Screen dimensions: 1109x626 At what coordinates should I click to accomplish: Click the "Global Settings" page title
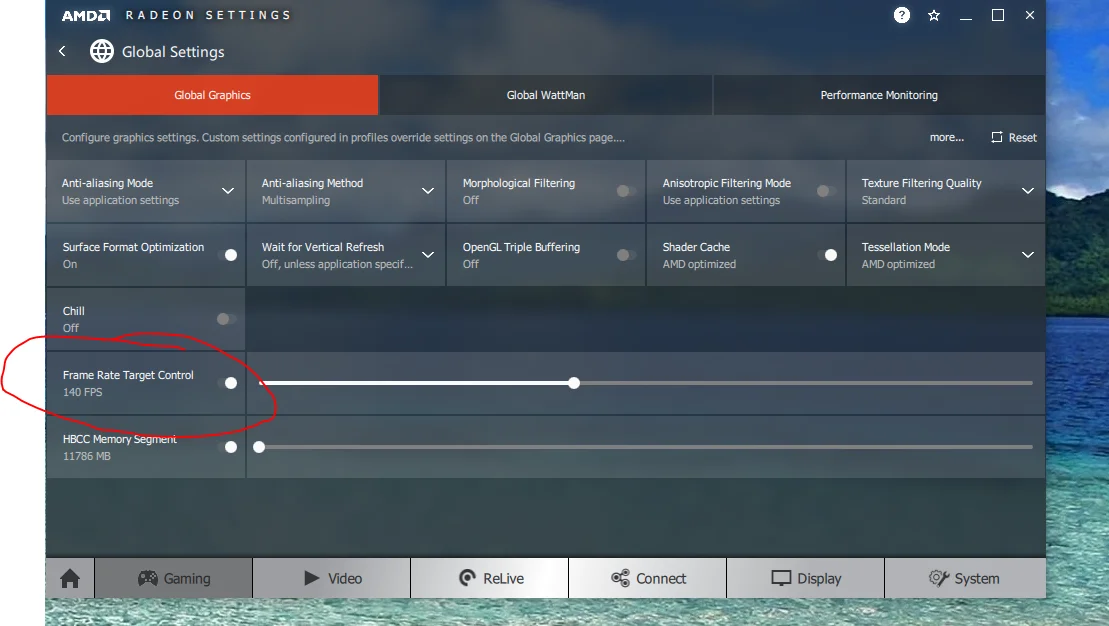pyautogui.click(x=173, y=52)
